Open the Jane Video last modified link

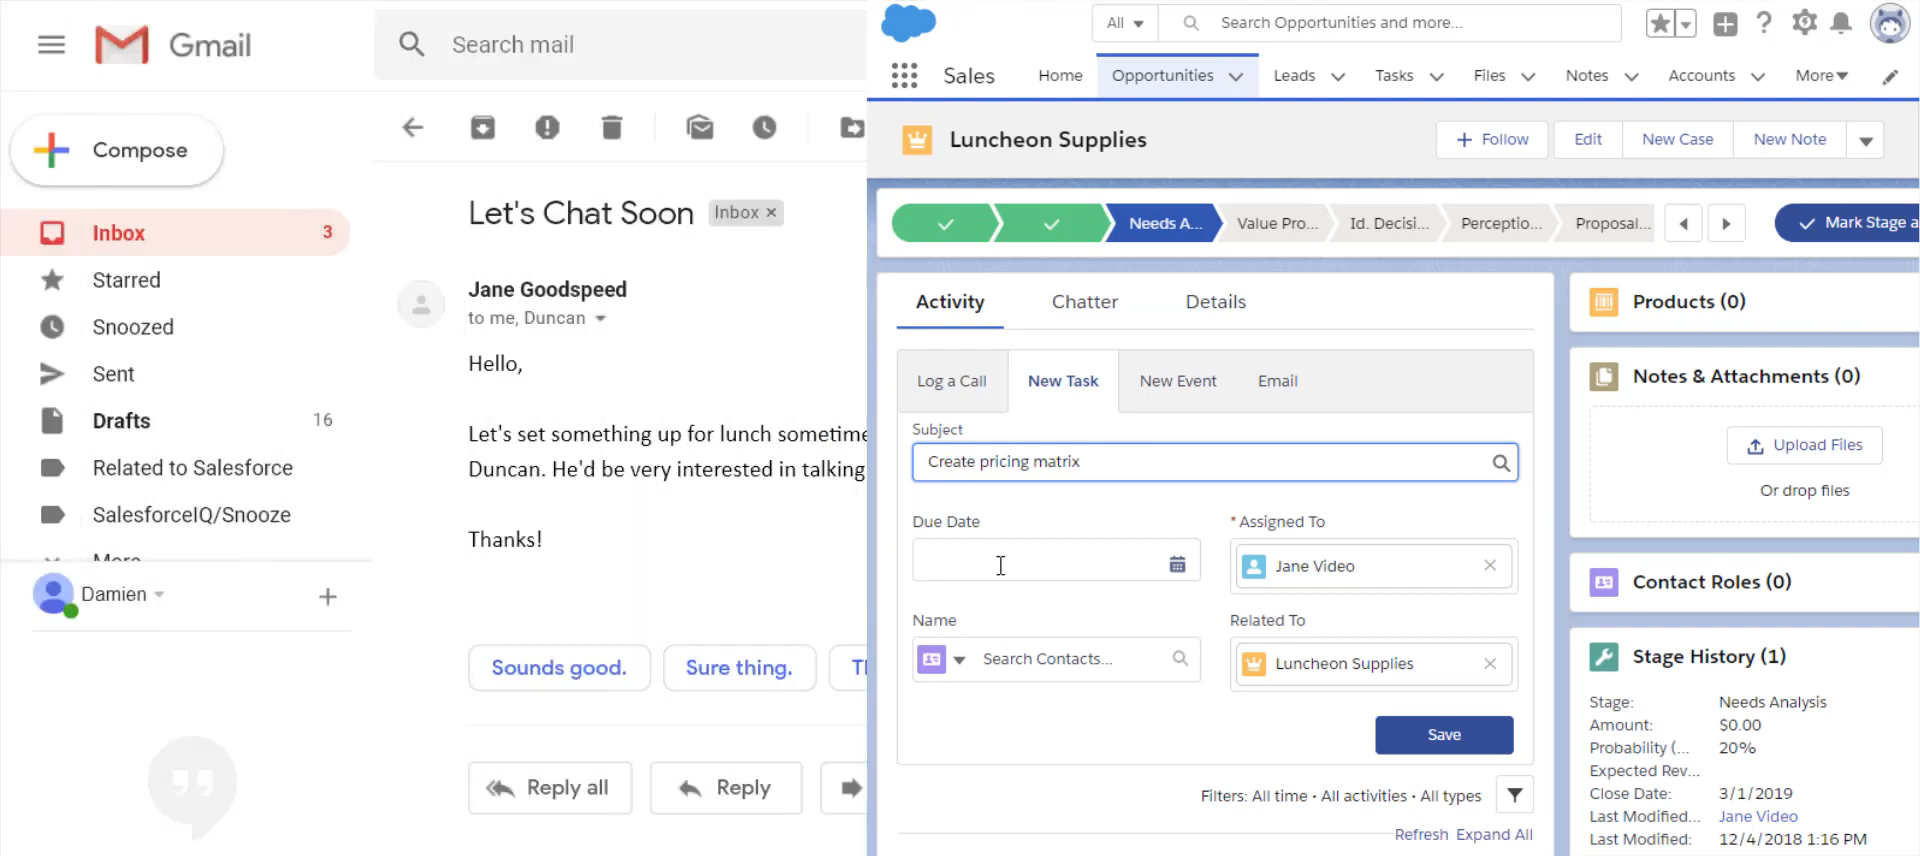pyautogui.click(x=1758, y=817)
